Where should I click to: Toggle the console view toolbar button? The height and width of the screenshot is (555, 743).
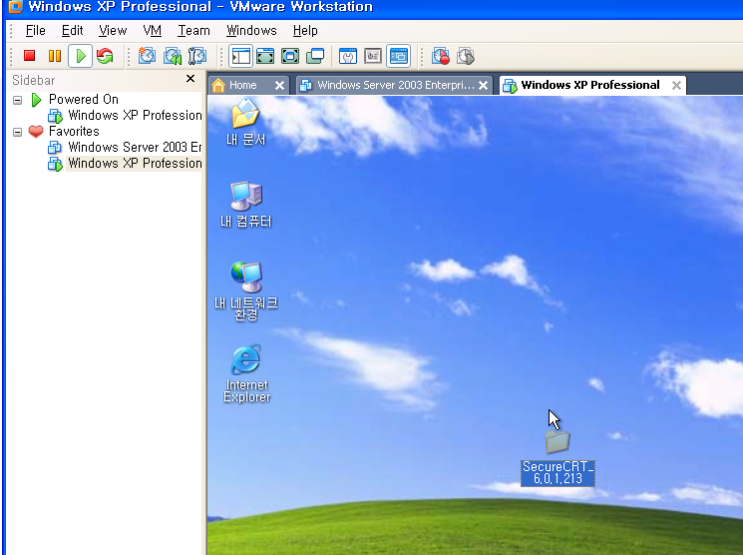[x=399, y=56]
